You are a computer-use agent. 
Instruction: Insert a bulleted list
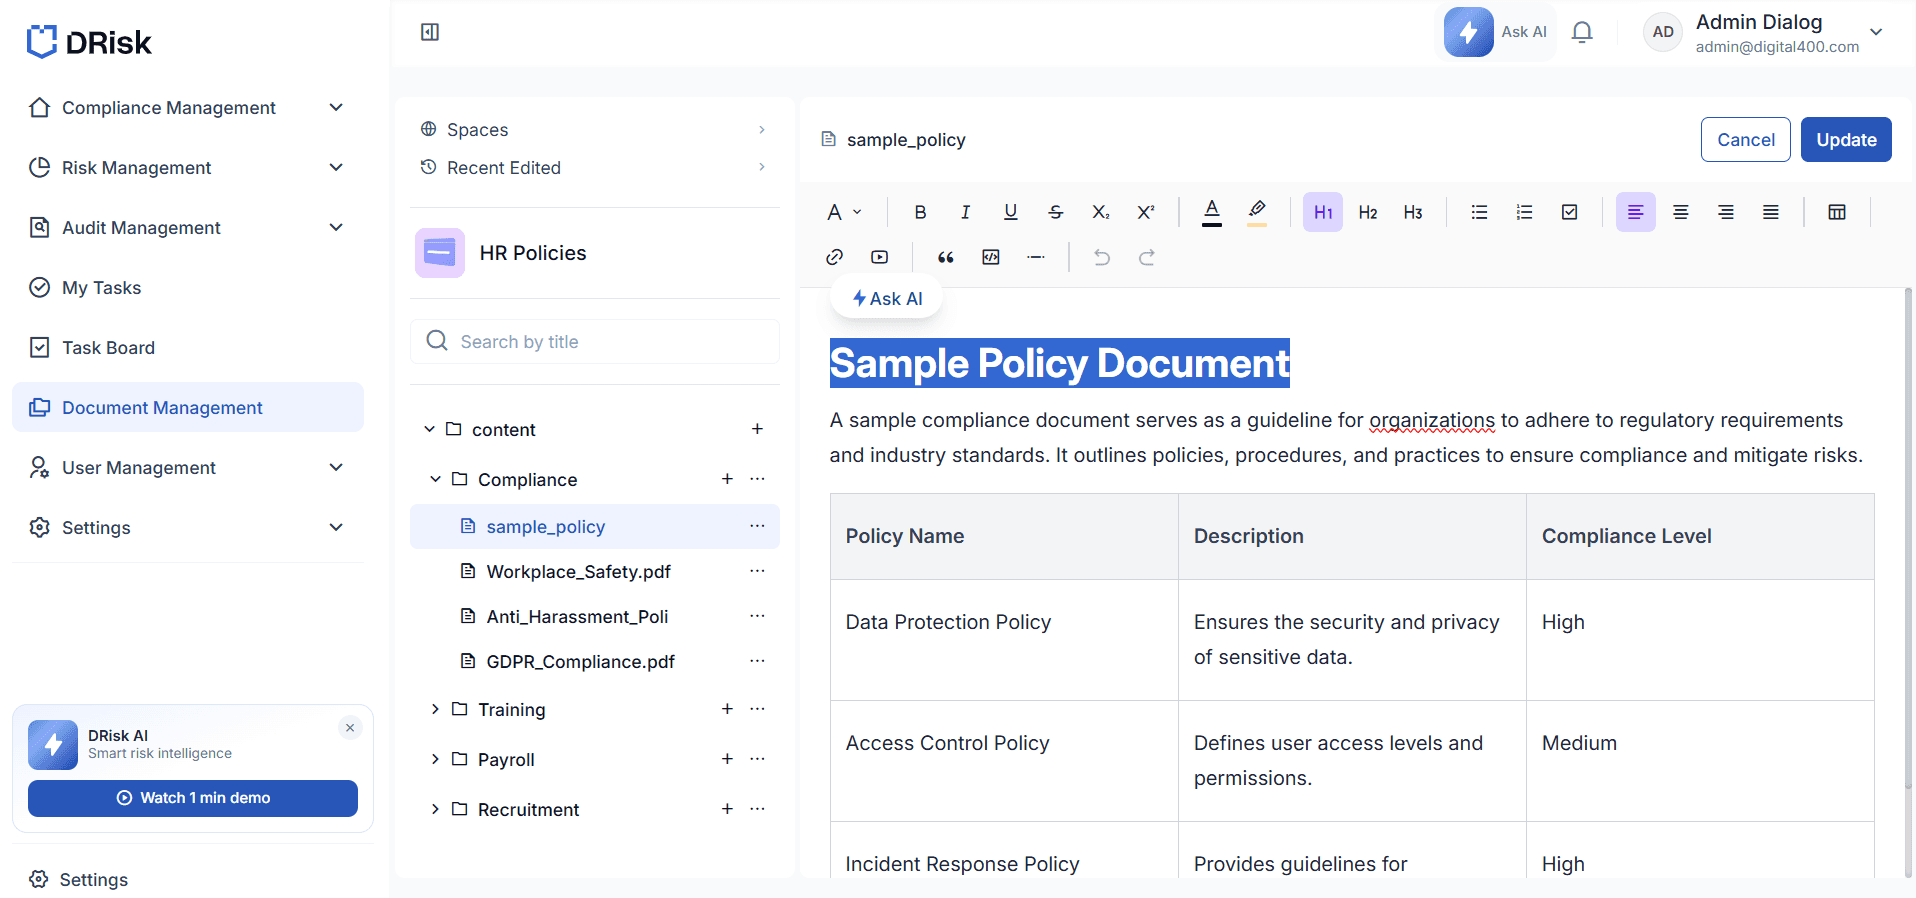click(x=1479, y=212)
